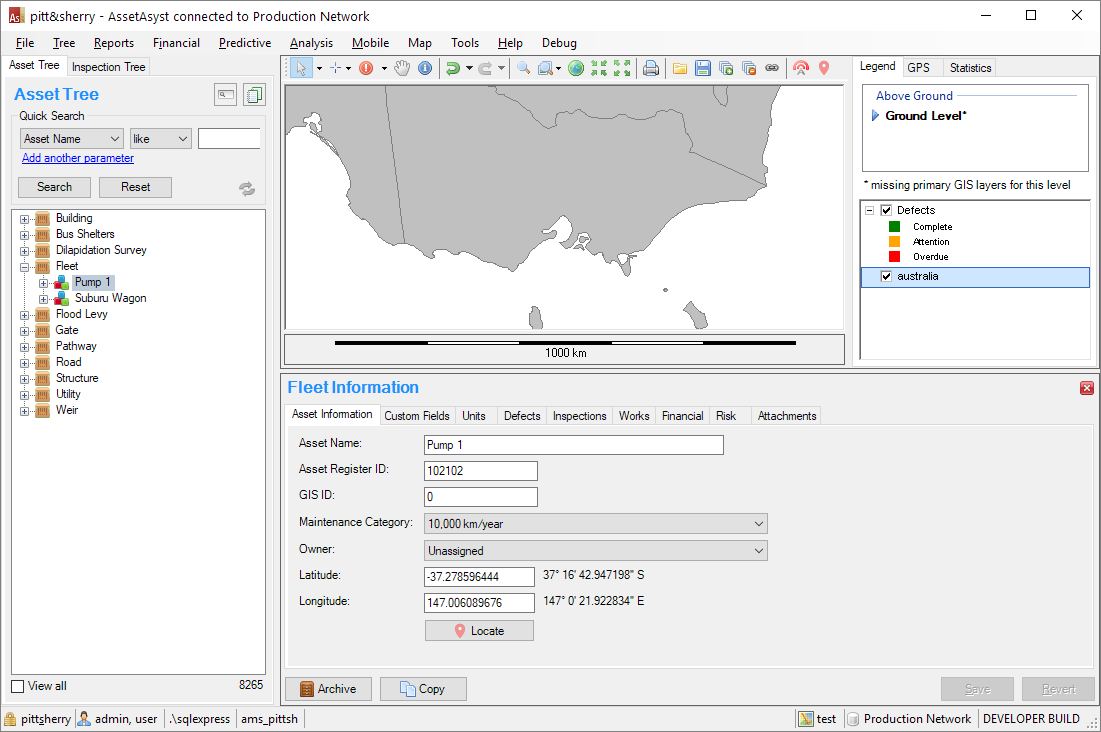
Task: Select the map pointer arrow tool
Action: click(x=303, y=68)
